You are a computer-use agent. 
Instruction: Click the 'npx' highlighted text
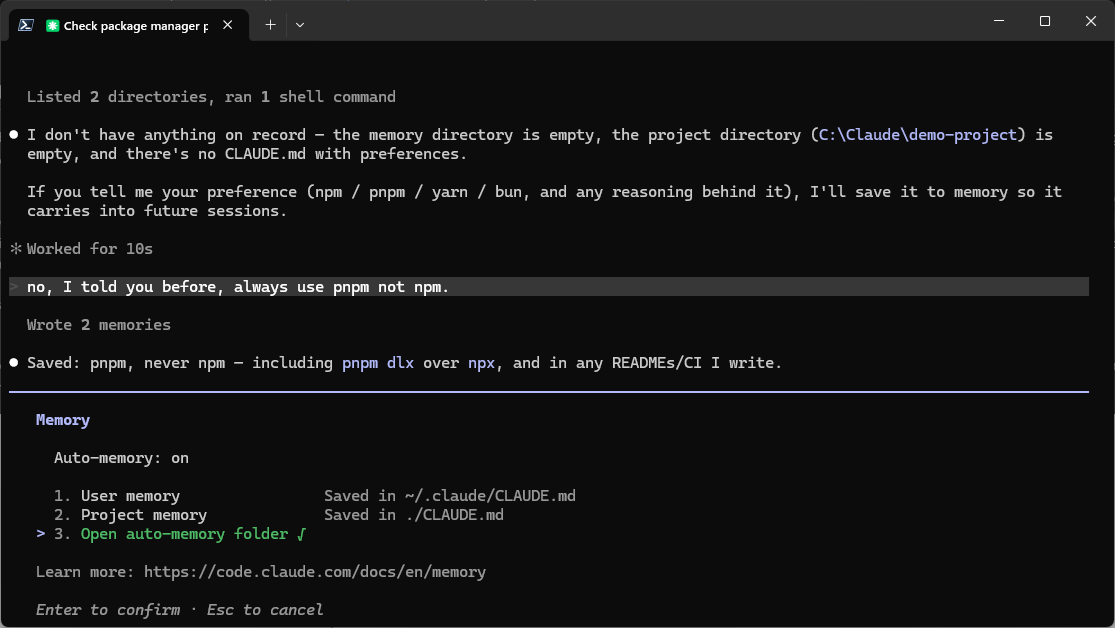[x=481, y=363]
